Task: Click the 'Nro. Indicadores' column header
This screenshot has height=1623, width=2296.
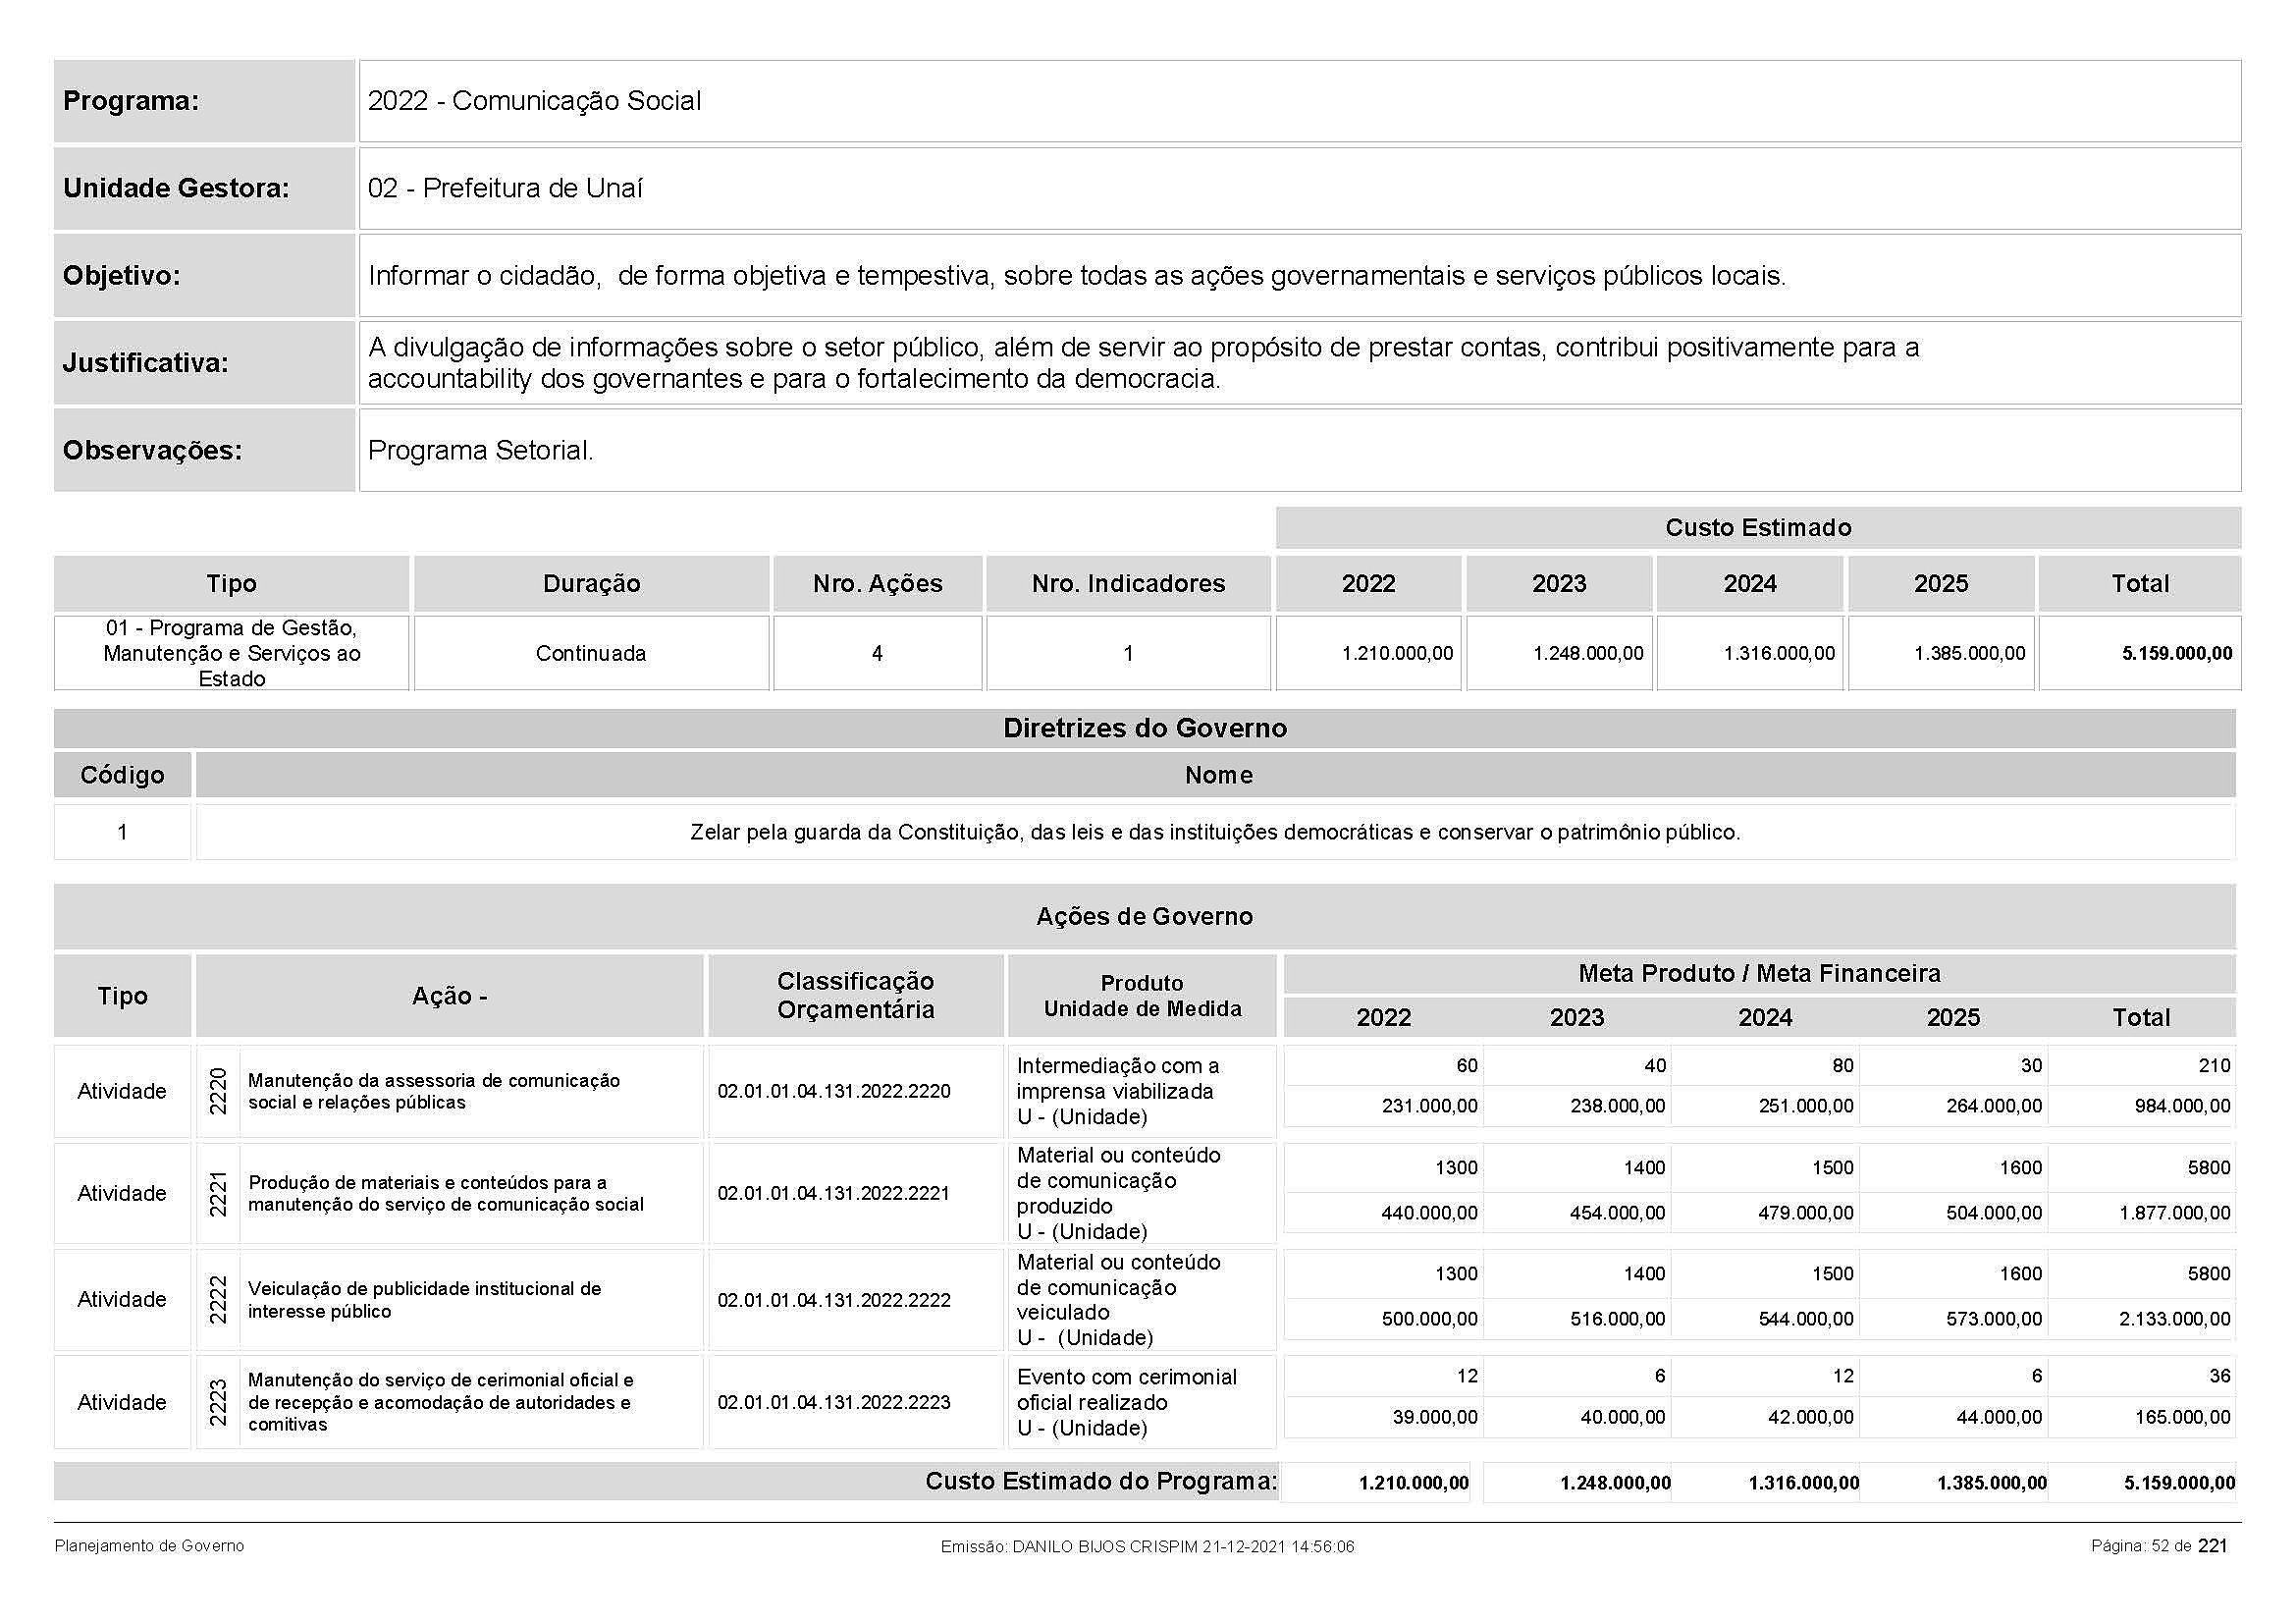Action: (x=1128, y=584)
